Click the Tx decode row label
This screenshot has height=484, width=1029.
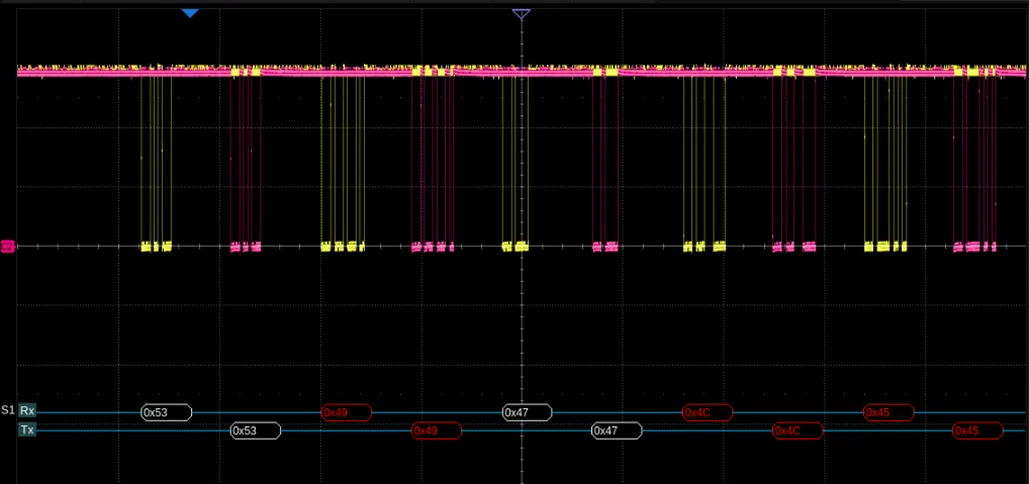[27, 430]
